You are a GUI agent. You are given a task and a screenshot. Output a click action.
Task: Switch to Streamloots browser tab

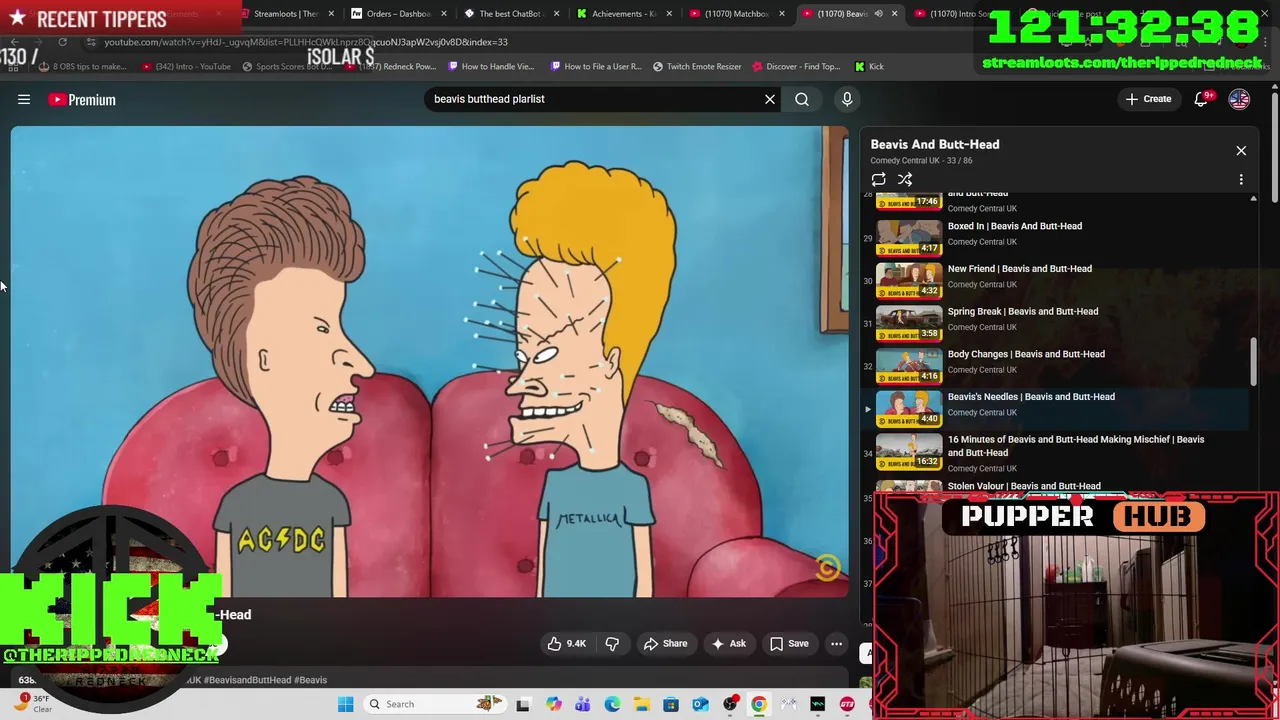tap(285, 14)
